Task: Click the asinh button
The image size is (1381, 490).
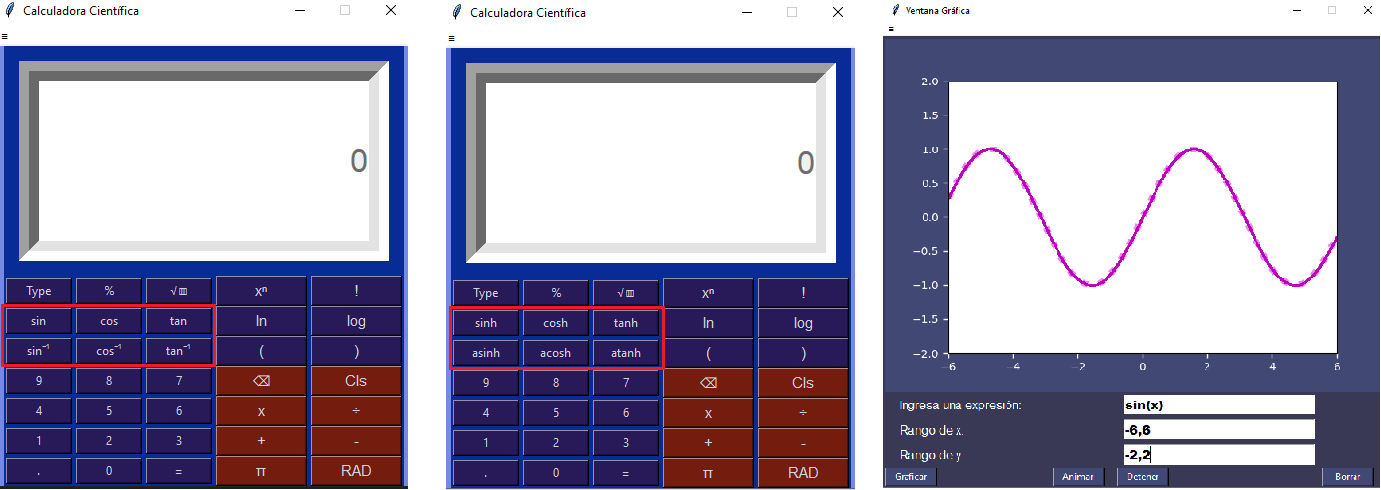Action: pyautogui.click(x=485, y=353)
